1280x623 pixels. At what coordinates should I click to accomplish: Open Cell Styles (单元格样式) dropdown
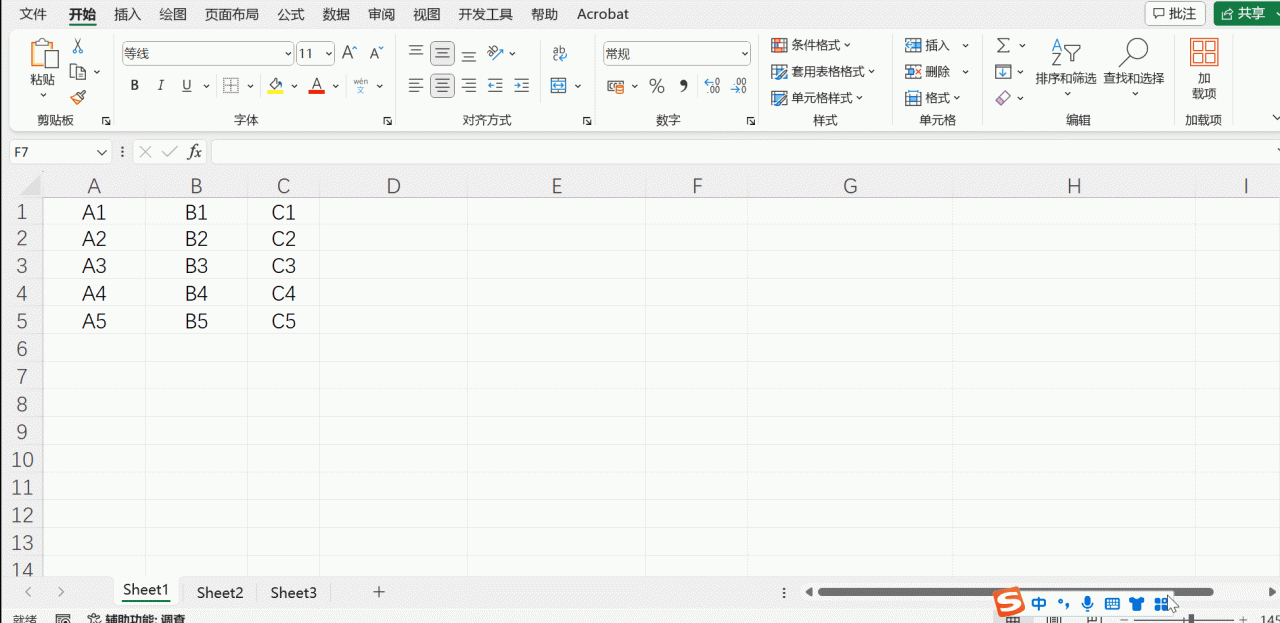pyautogui.click(x=817, y=98)
